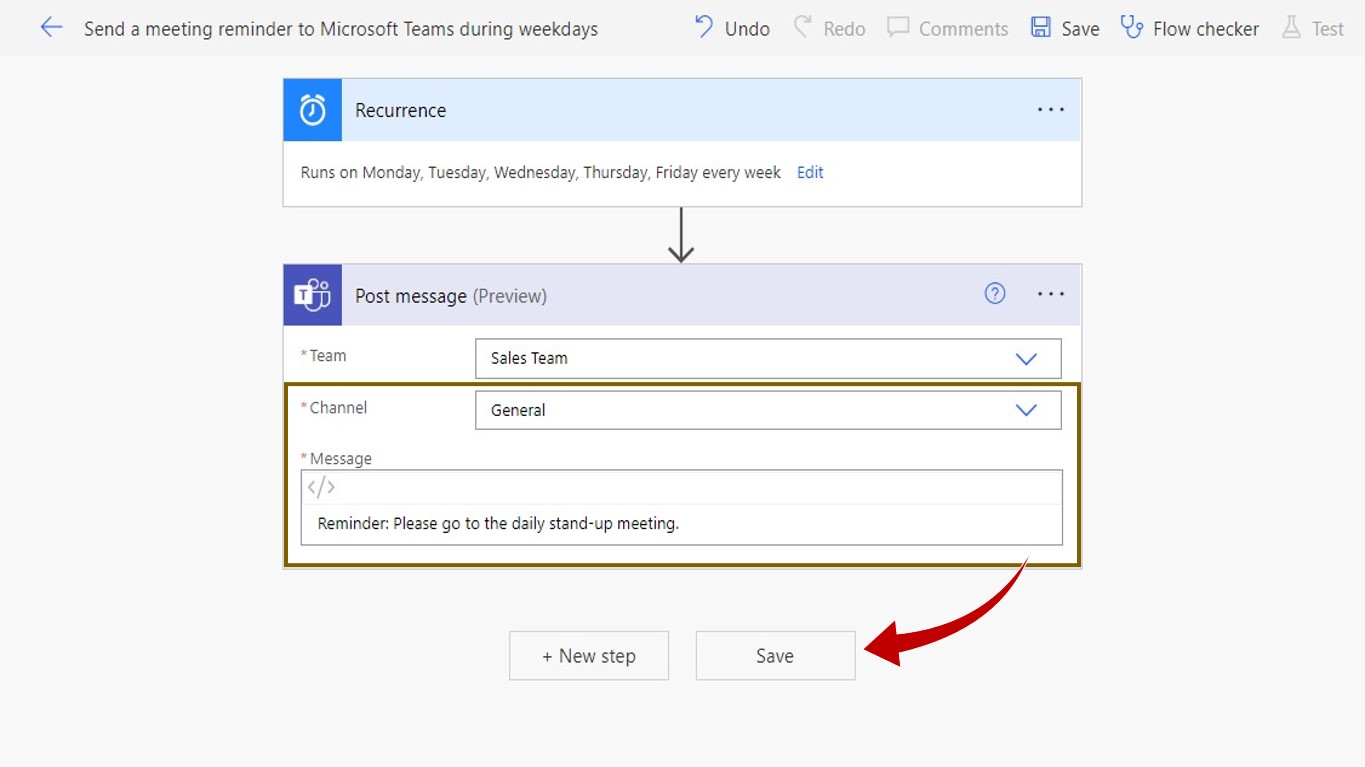Click the Recurrence clock icon
Image resolution: width=1365 pixels, height=767 pixels.
(312, 110)
